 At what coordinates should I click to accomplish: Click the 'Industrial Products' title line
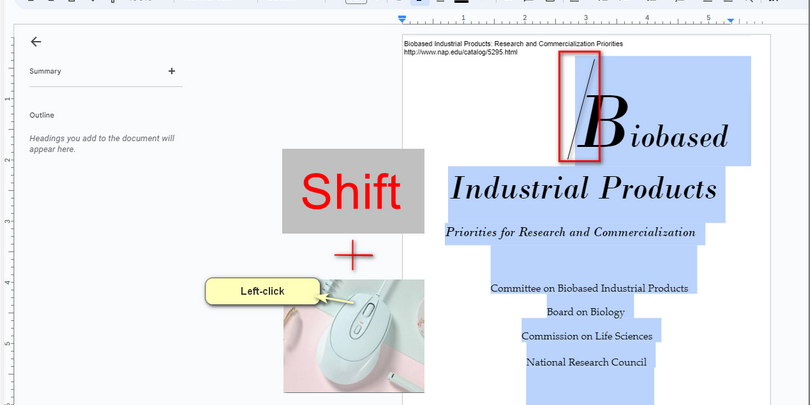coord(584,189)
